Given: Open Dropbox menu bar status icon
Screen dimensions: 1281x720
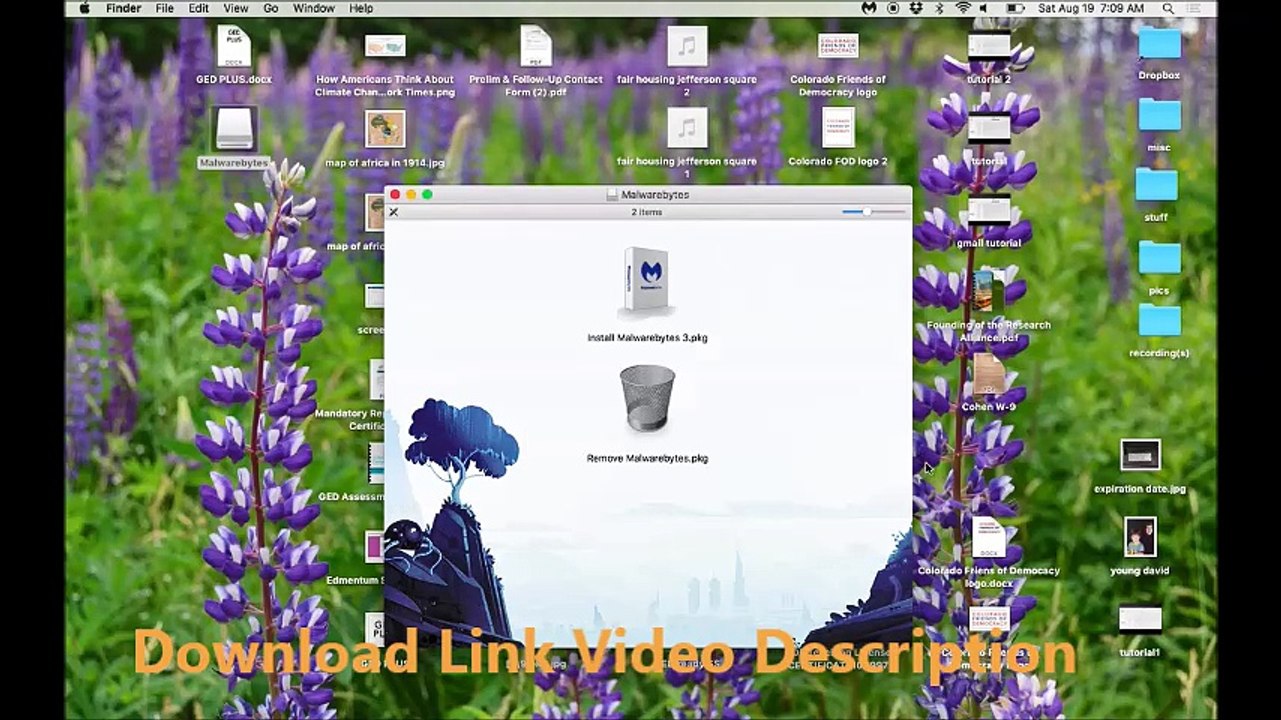Looking at the screenshot, I should click(915, 8).
